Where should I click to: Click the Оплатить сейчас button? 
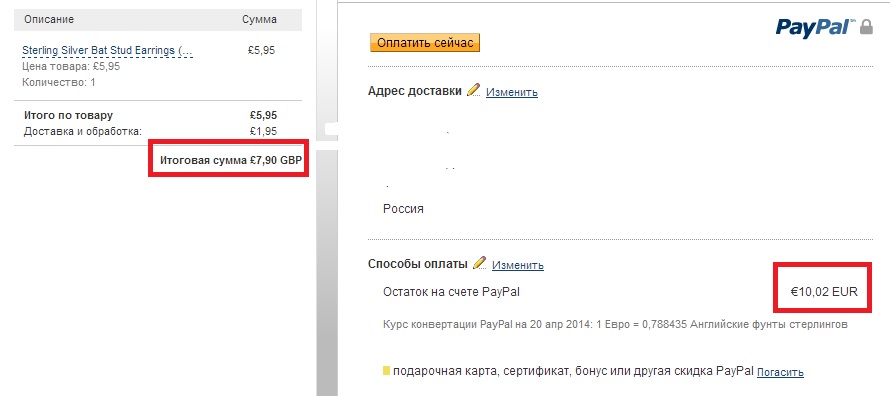pos(425,43)
